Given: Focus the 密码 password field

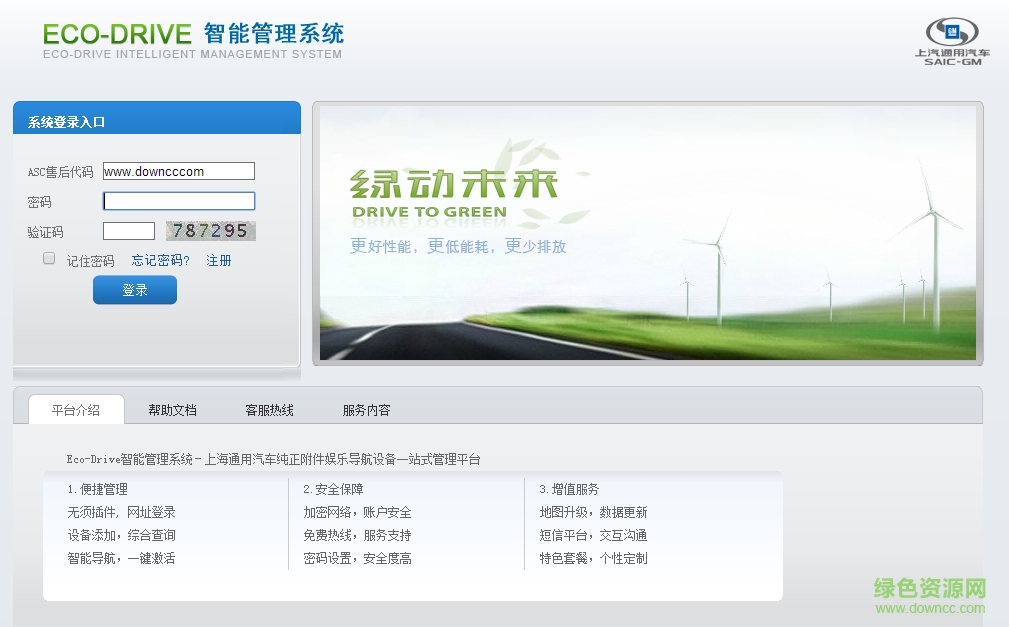Looking at the screenshot, I should click(x=178, y=200).
